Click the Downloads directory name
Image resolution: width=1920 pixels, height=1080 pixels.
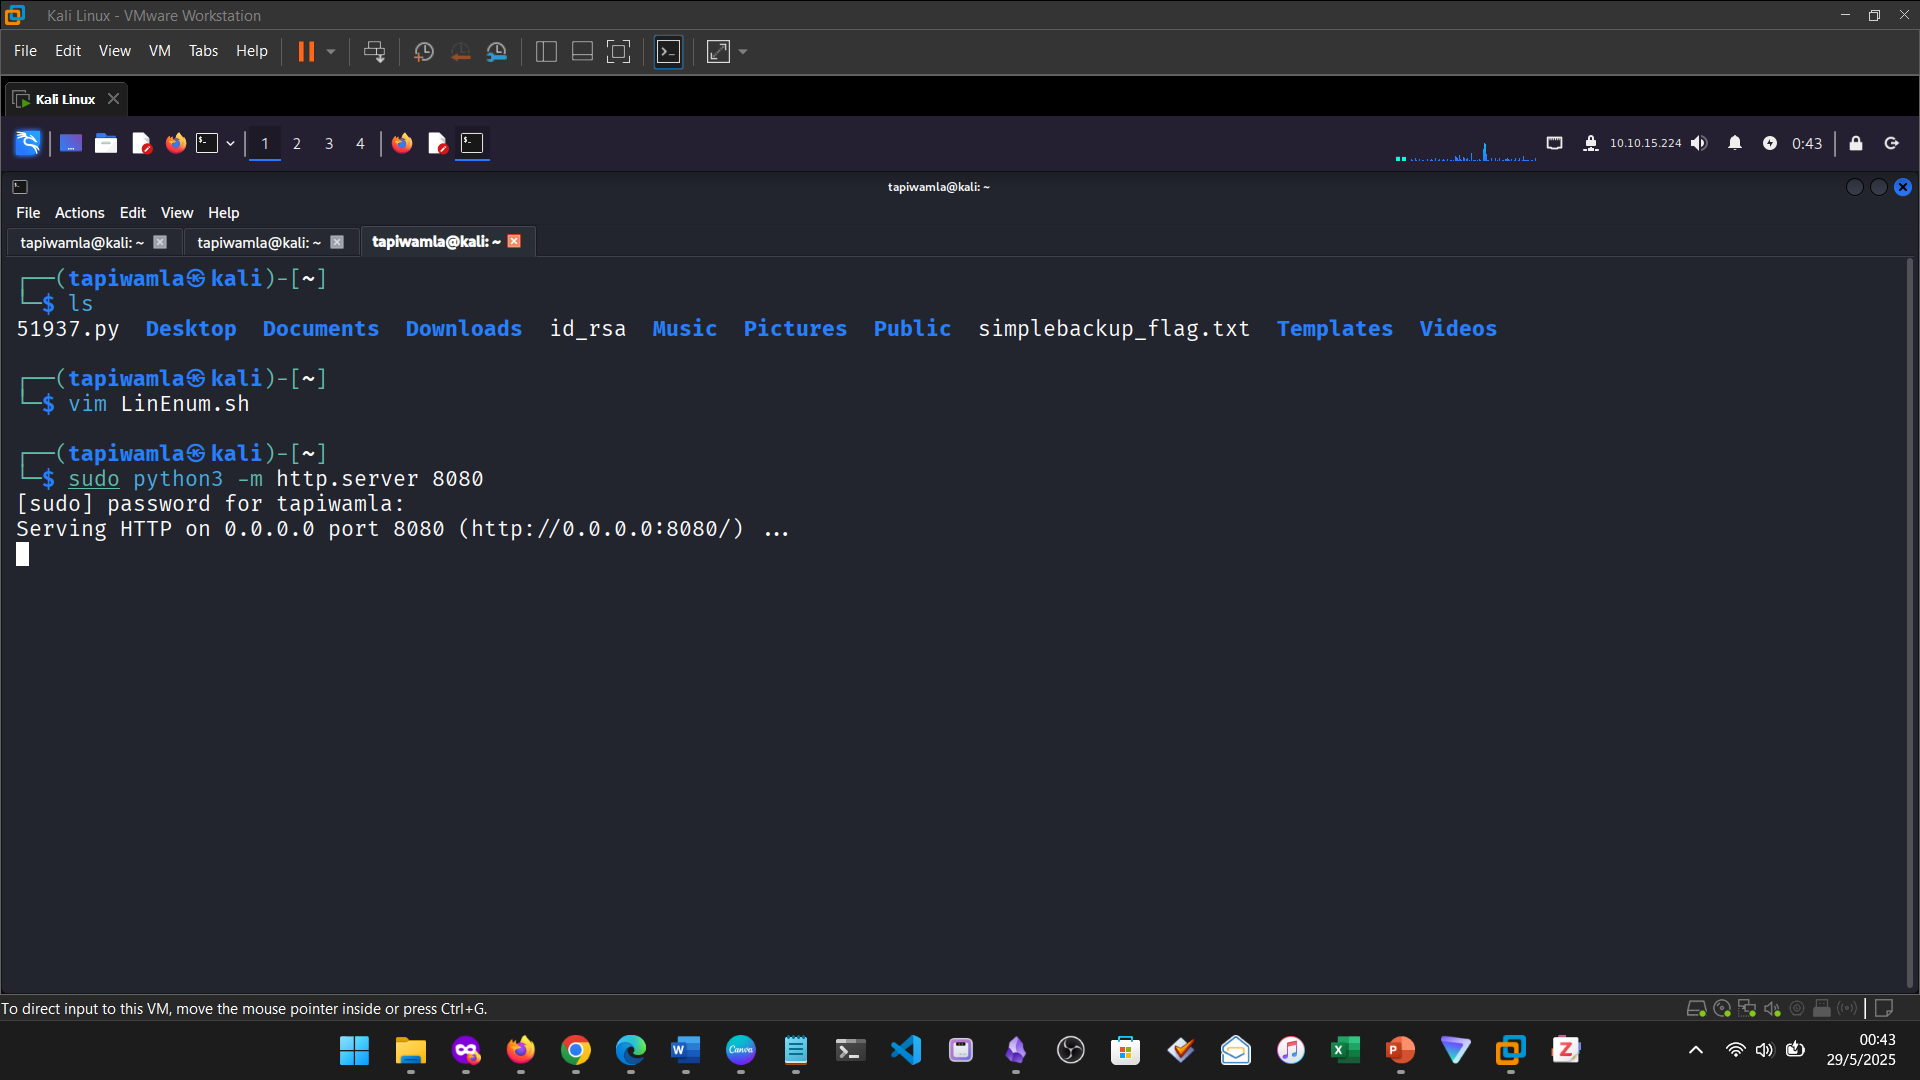coord(463,329)
